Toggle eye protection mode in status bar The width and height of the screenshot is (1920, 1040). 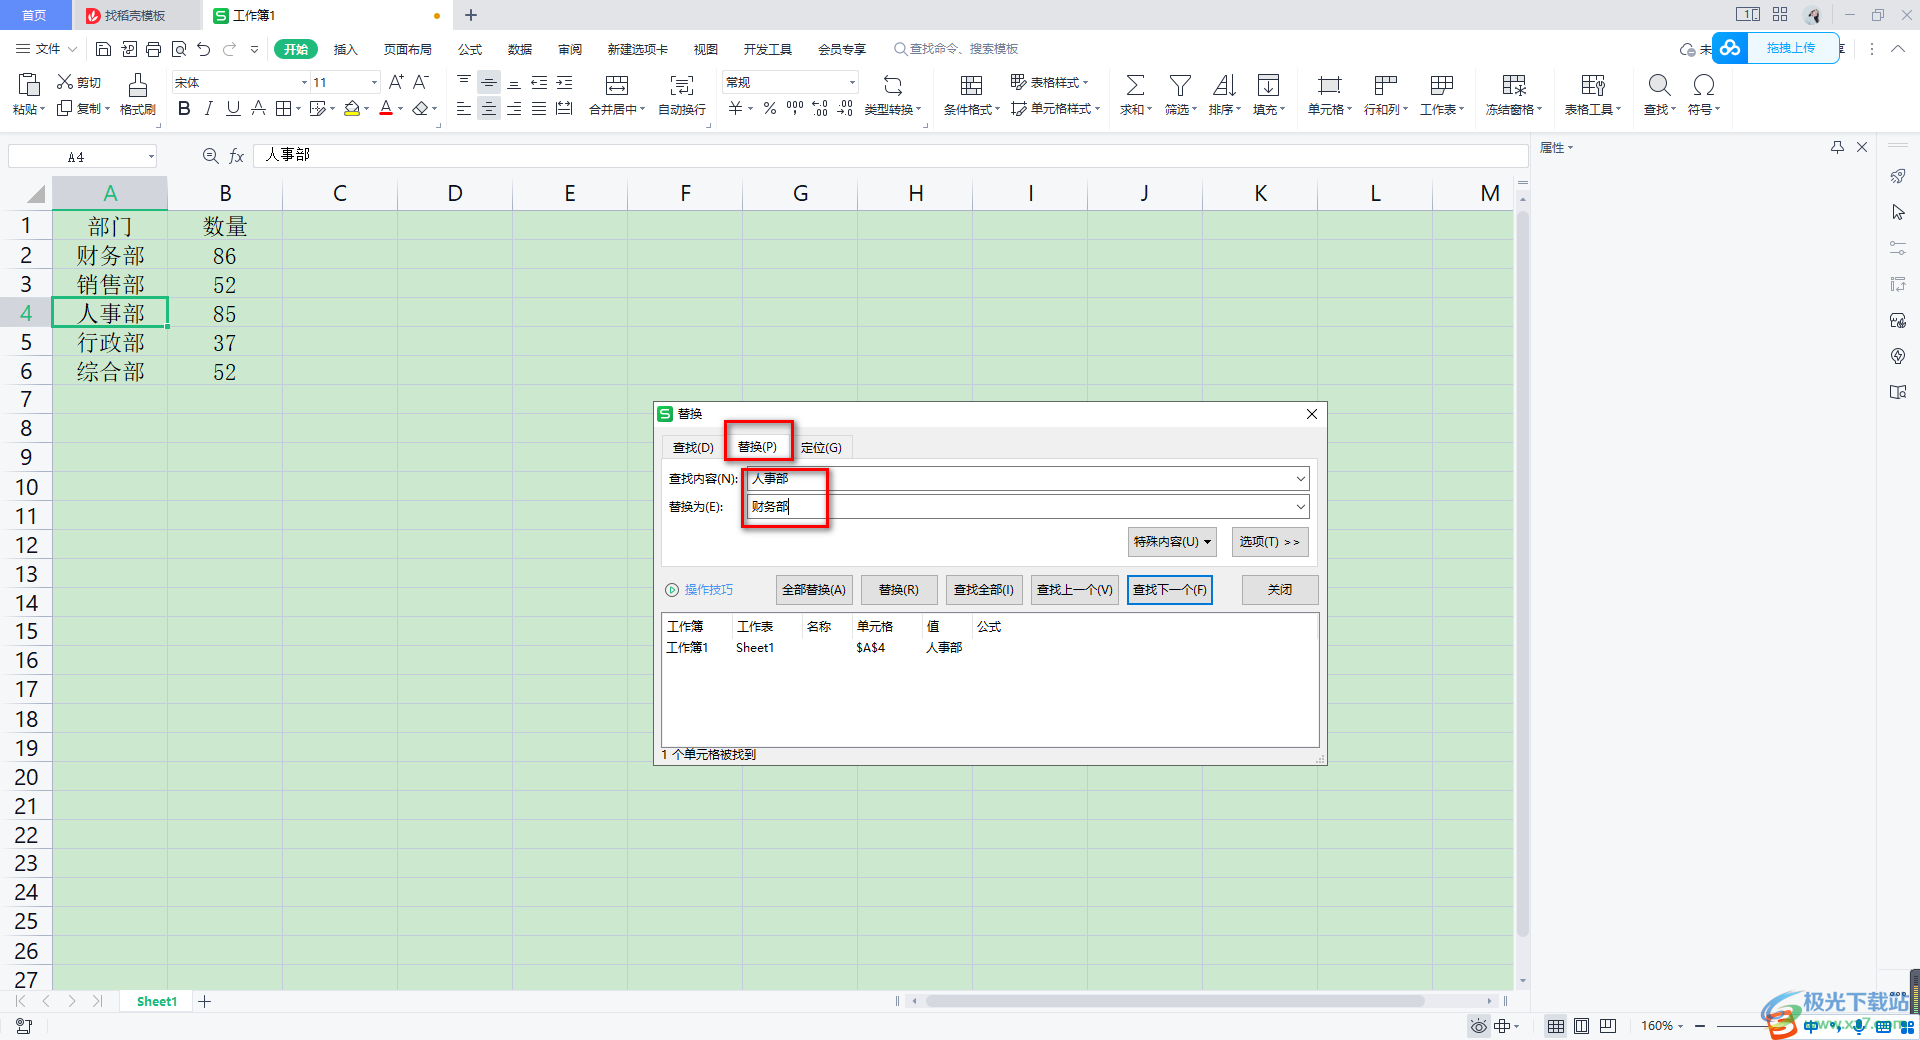(x=1479, y=1026)
